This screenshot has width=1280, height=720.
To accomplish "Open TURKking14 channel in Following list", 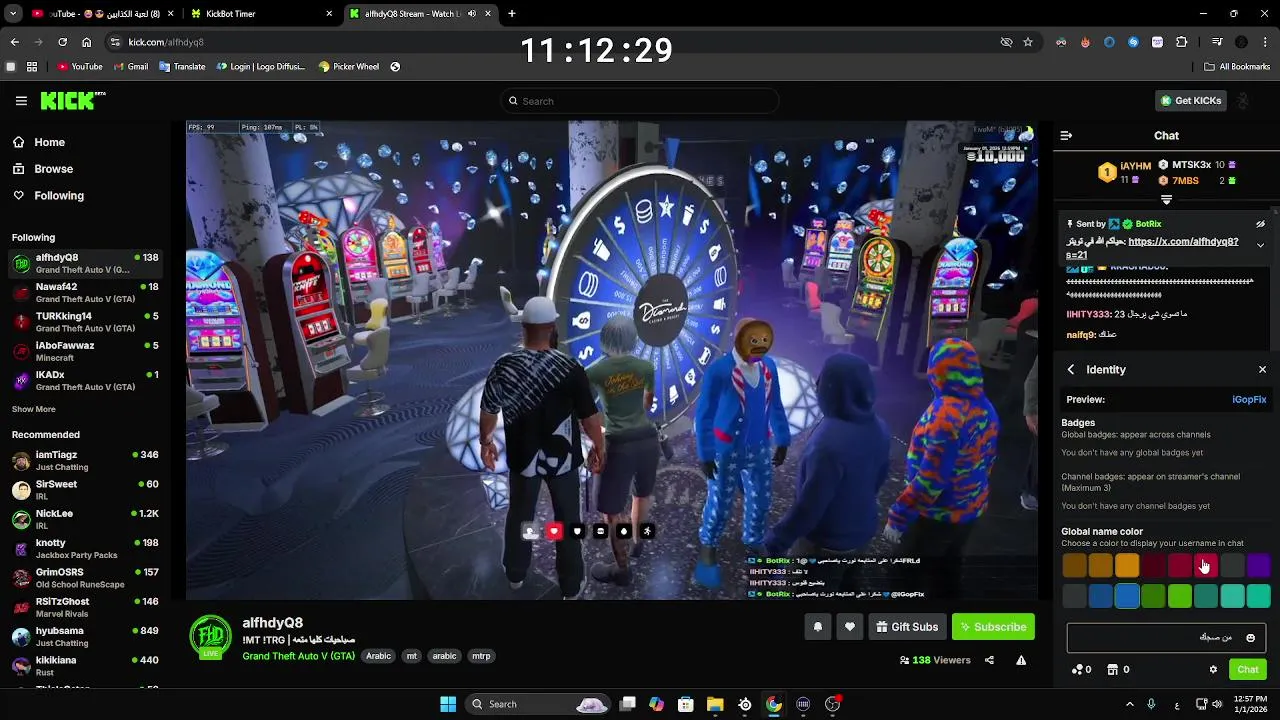I will pyautogui.click(x=85, y=322).
